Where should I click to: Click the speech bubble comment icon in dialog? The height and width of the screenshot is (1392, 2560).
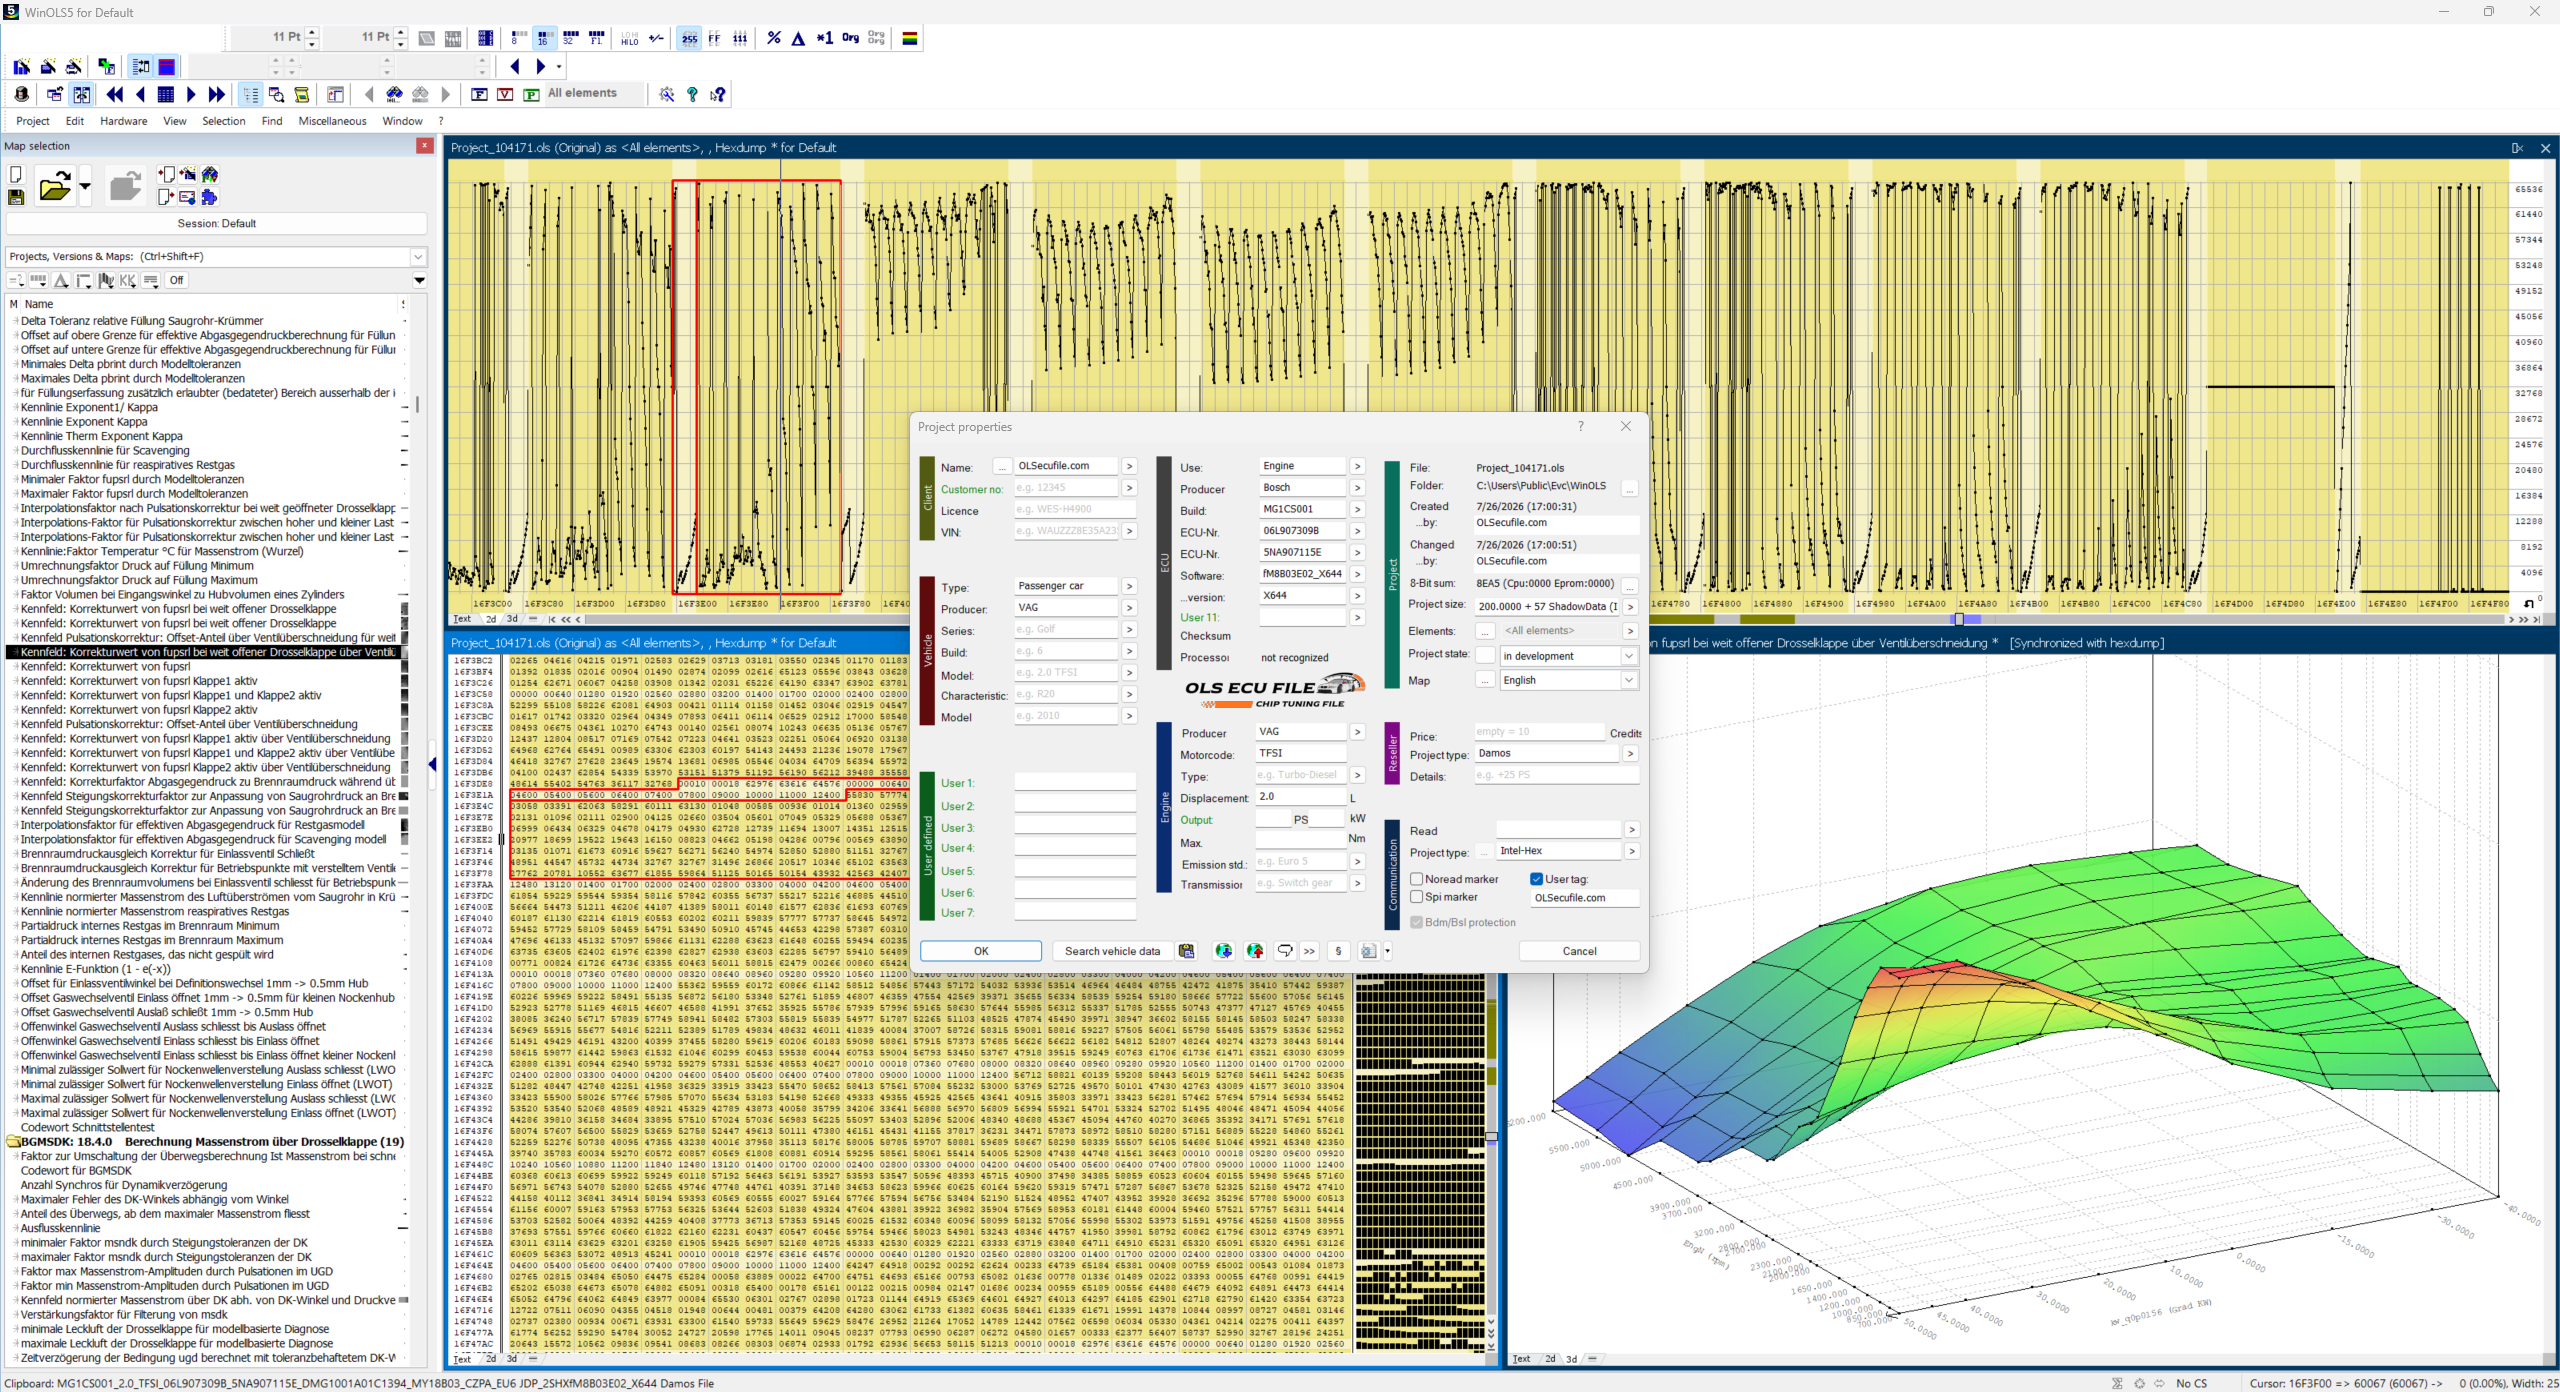point(1285,951)
